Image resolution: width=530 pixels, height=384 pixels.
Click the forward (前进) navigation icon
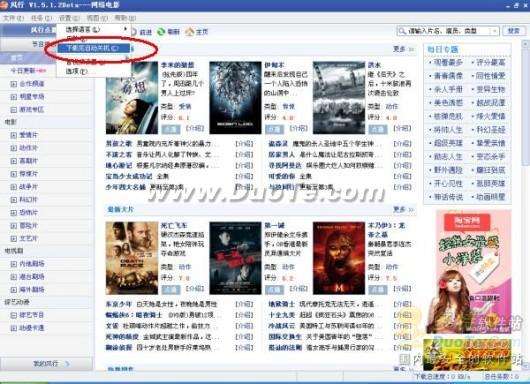[x=134, y=31]
